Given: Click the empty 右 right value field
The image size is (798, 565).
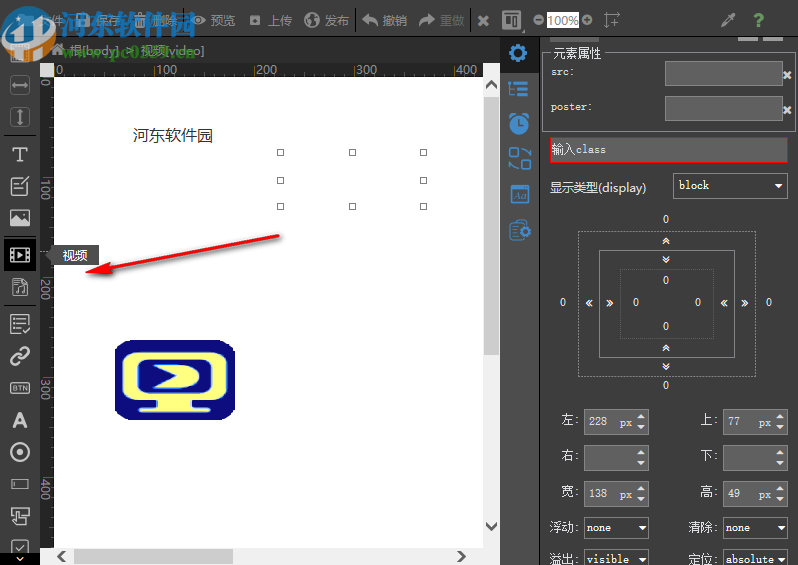Looking at the screenshot, I should 616,458.
